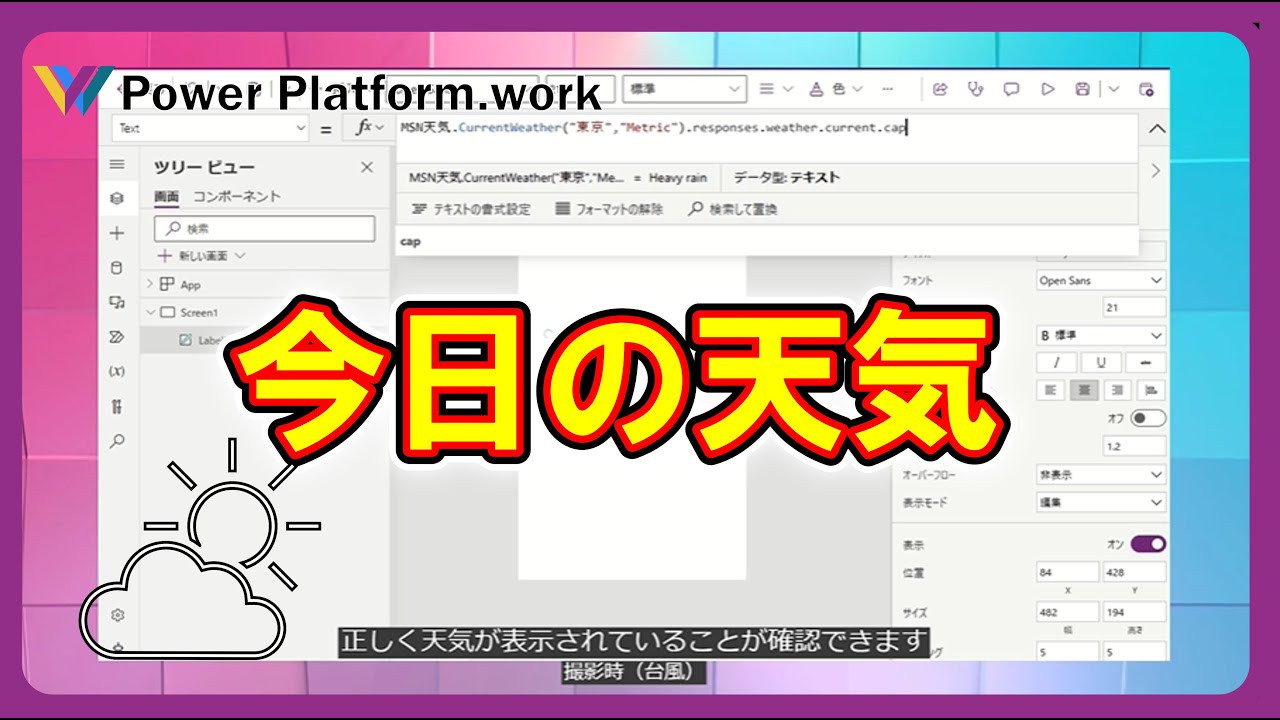Click 検索して置換 find and replace

click(733, 209)
